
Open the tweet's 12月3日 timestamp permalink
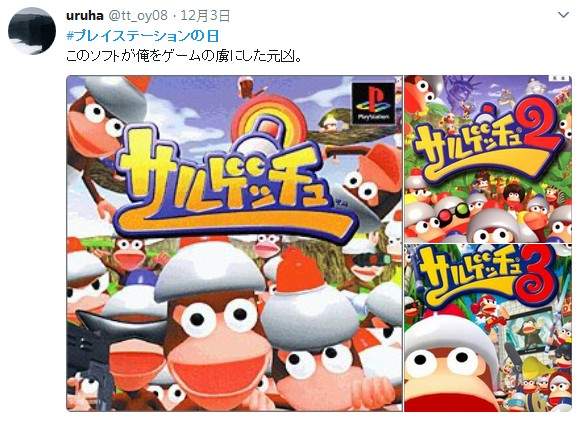205,16
